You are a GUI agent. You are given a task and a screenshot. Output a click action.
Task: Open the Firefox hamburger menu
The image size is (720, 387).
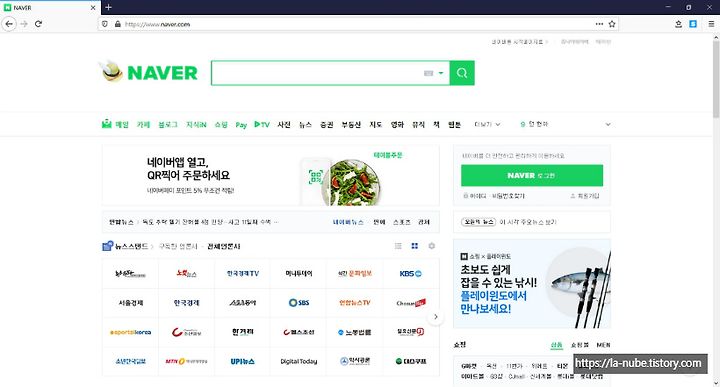[x=711, y=24]
